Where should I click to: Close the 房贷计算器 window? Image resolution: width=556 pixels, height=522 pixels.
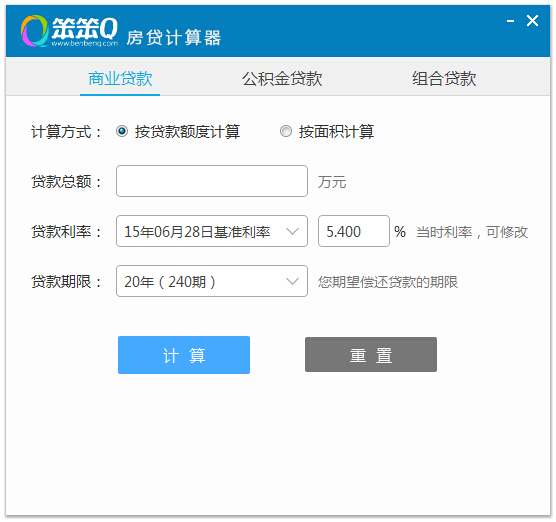pyautogui.click(x=532, y=21)
